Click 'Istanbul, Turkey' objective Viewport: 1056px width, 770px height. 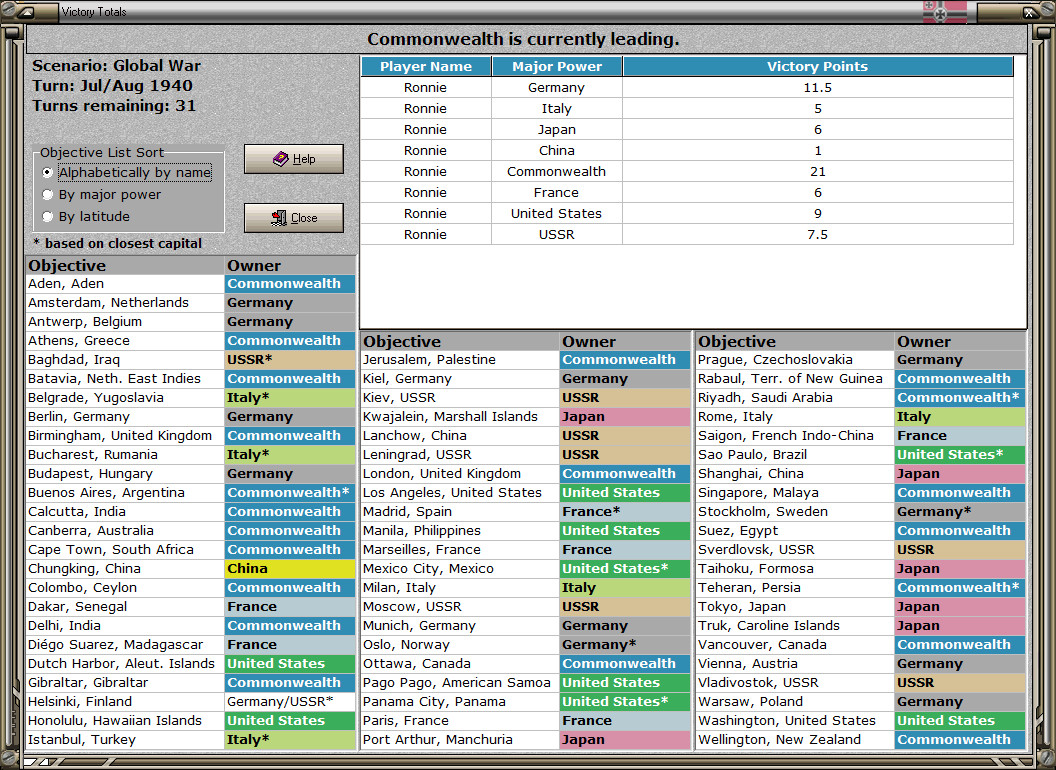(125, 740)
